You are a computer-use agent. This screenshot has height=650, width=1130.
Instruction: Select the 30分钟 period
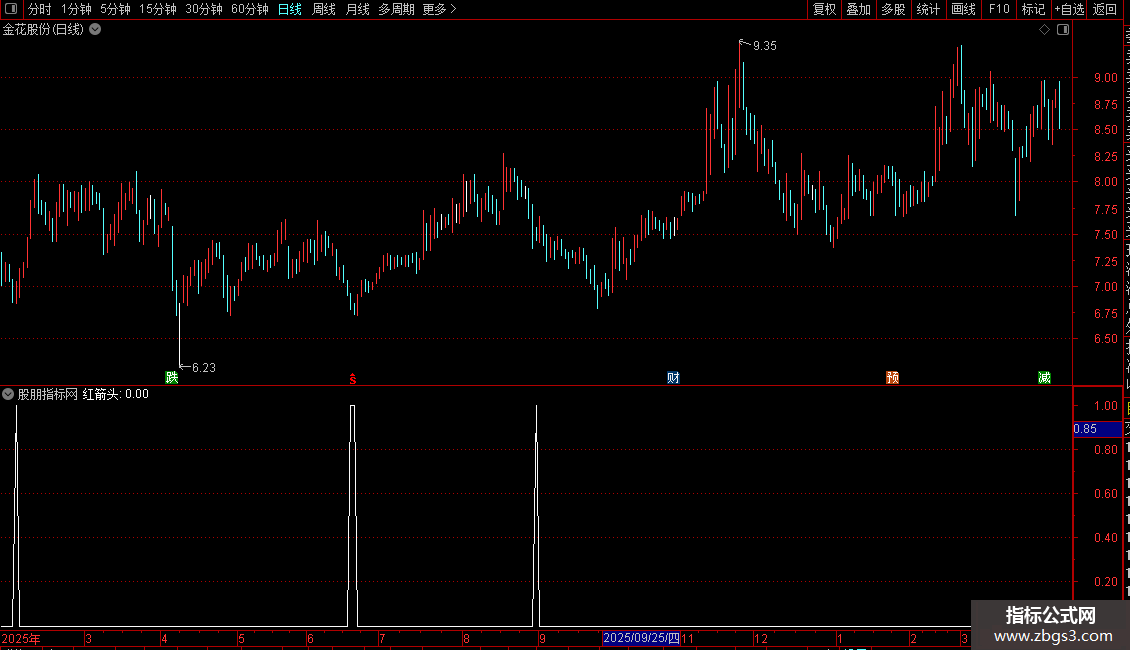204,9
